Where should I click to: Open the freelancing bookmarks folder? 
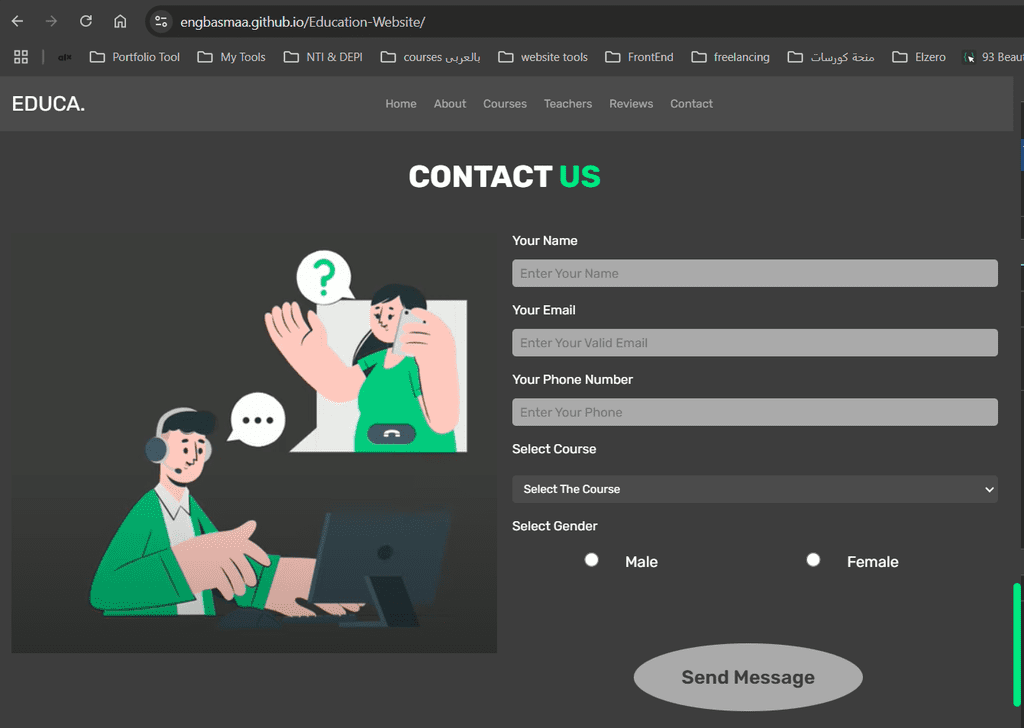(730, 57)
